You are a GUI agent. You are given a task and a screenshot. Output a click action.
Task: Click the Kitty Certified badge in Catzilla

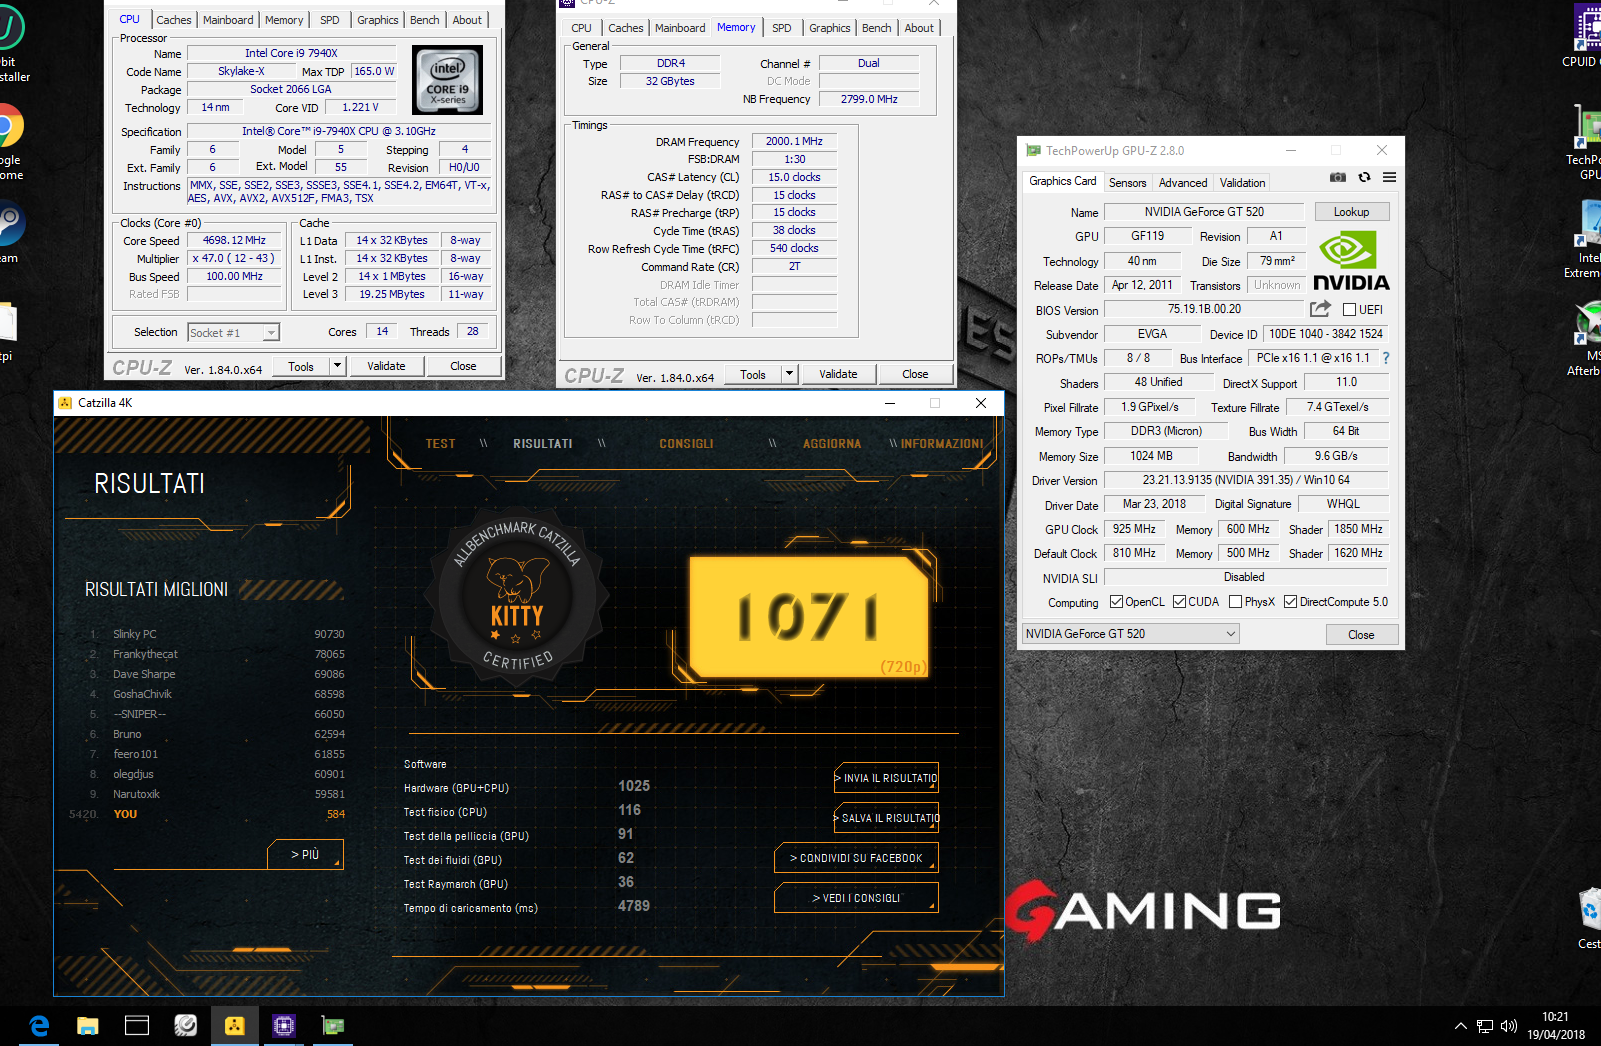point(517,594)
